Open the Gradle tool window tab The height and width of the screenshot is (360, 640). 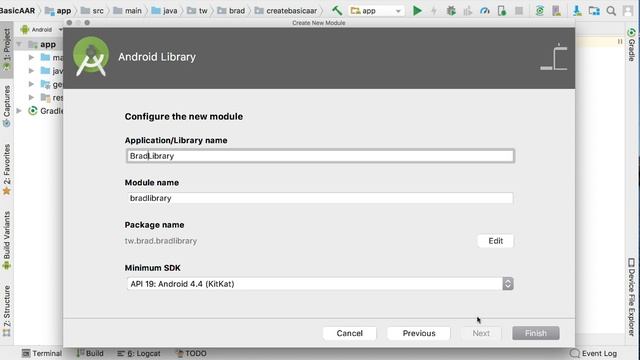631,45
